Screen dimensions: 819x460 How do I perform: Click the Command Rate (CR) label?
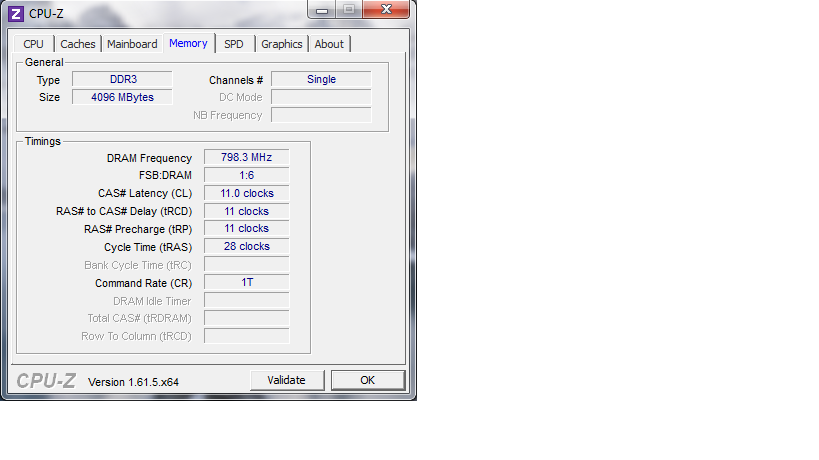pos(144,283)
